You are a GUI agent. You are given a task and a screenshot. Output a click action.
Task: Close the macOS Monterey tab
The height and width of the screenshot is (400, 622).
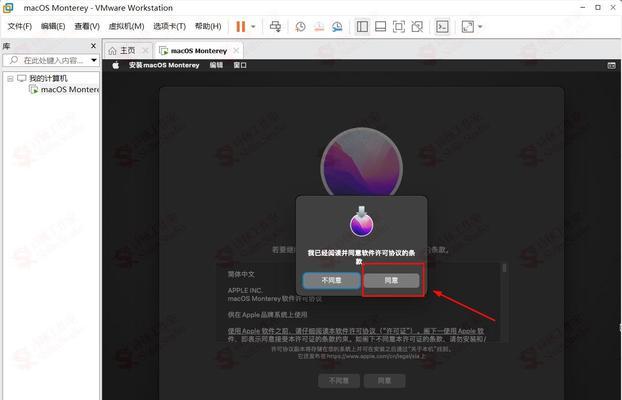point(236,50)
